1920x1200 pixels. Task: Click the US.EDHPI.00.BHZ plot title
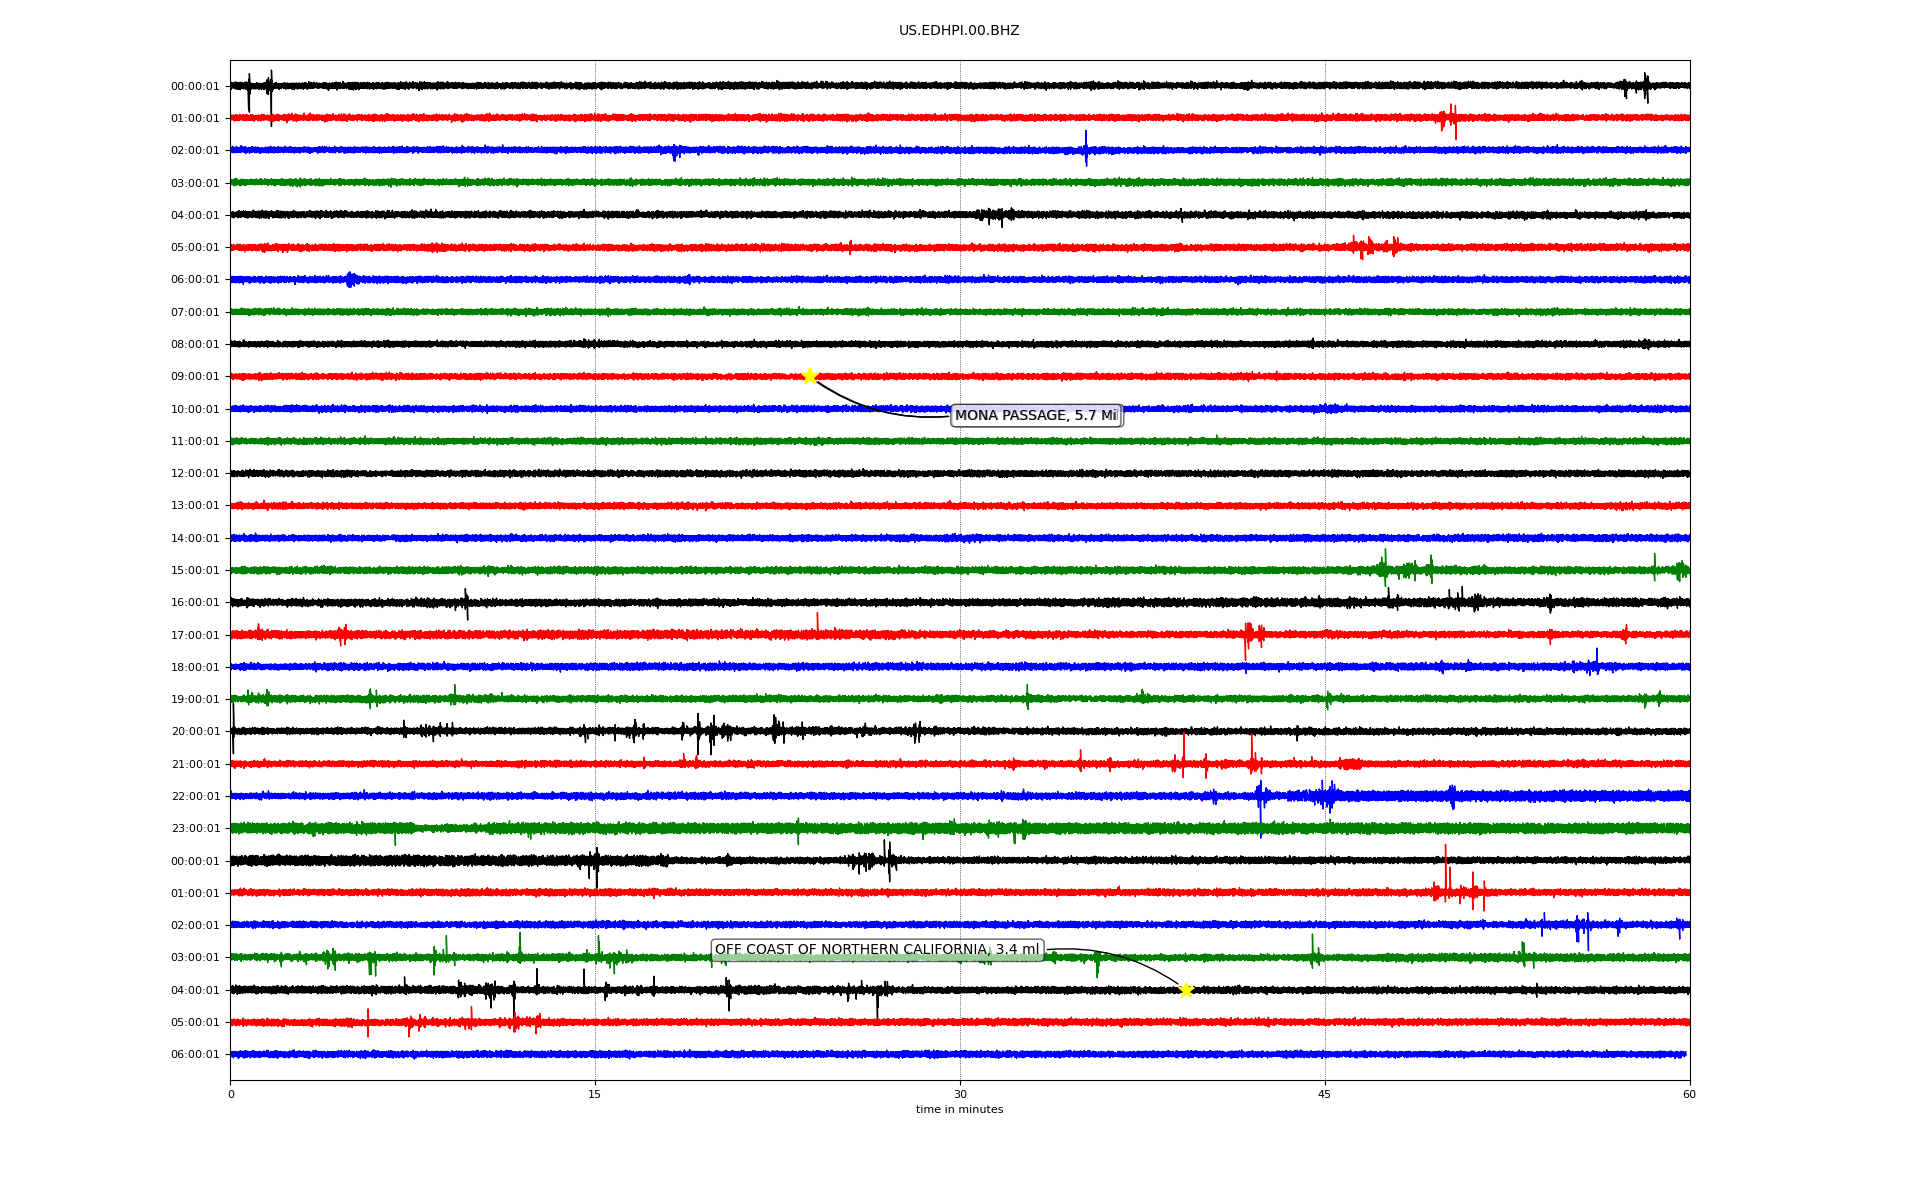point(959,31)
